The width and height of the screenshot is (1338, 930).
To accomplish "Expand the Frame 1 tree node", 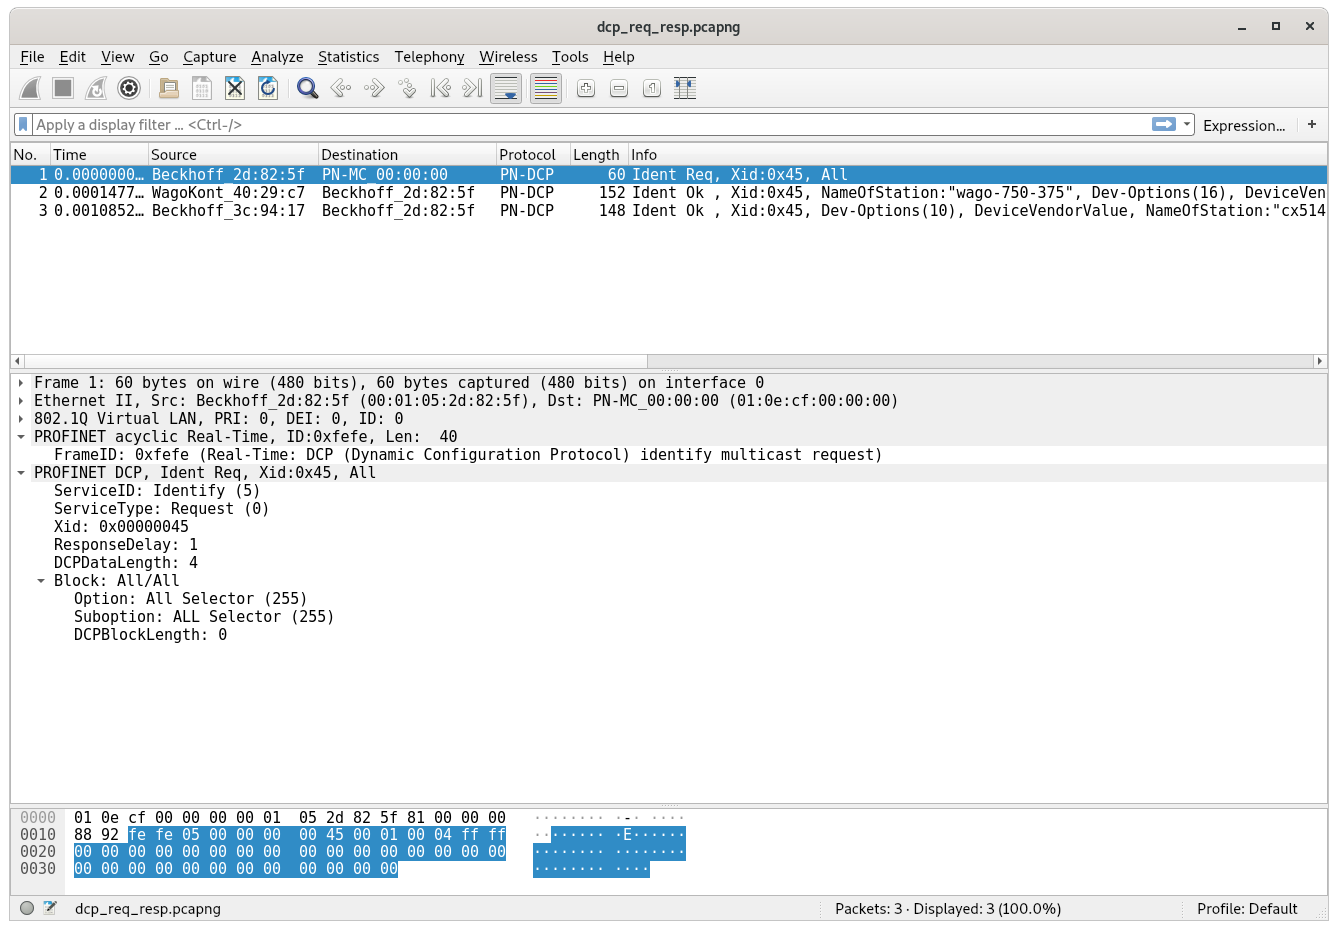I will pos(21,383).
